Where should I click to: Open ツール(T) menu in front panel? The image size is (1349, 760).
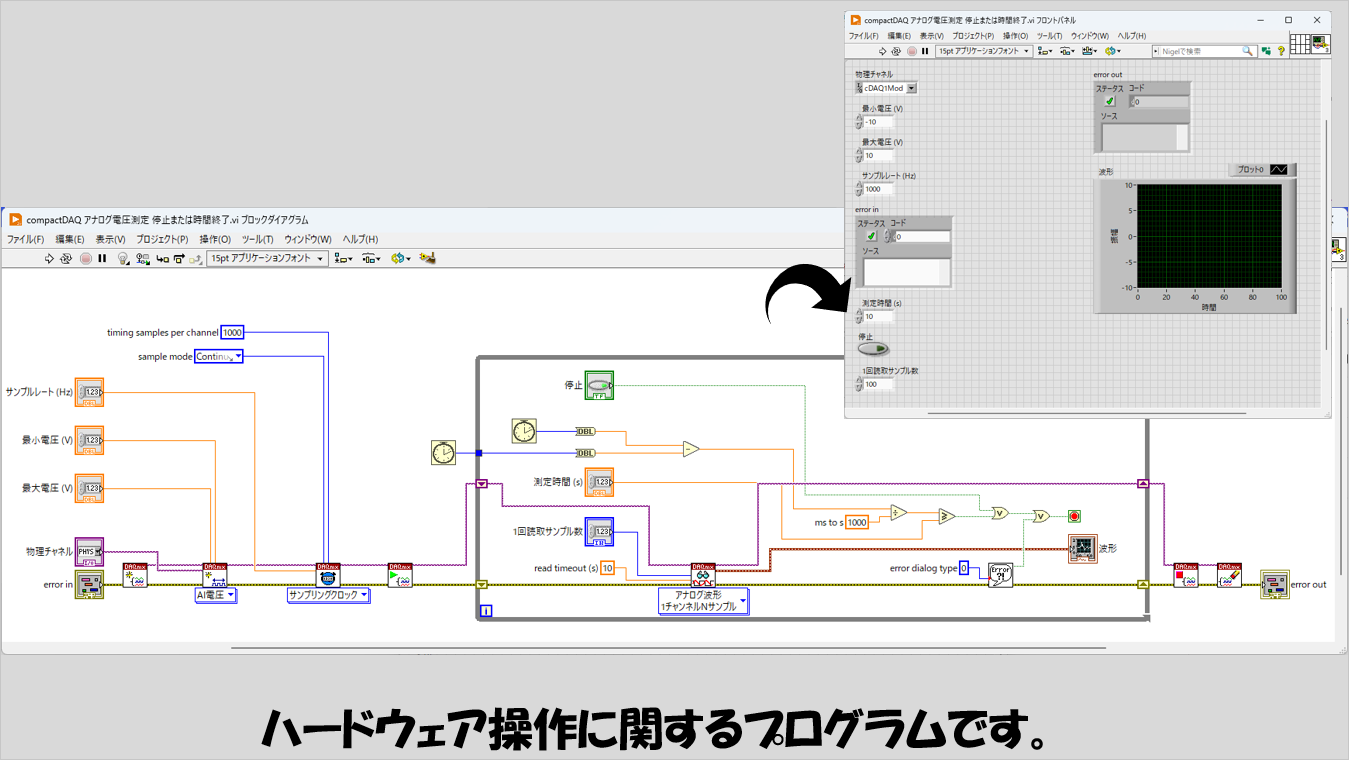1049,36
